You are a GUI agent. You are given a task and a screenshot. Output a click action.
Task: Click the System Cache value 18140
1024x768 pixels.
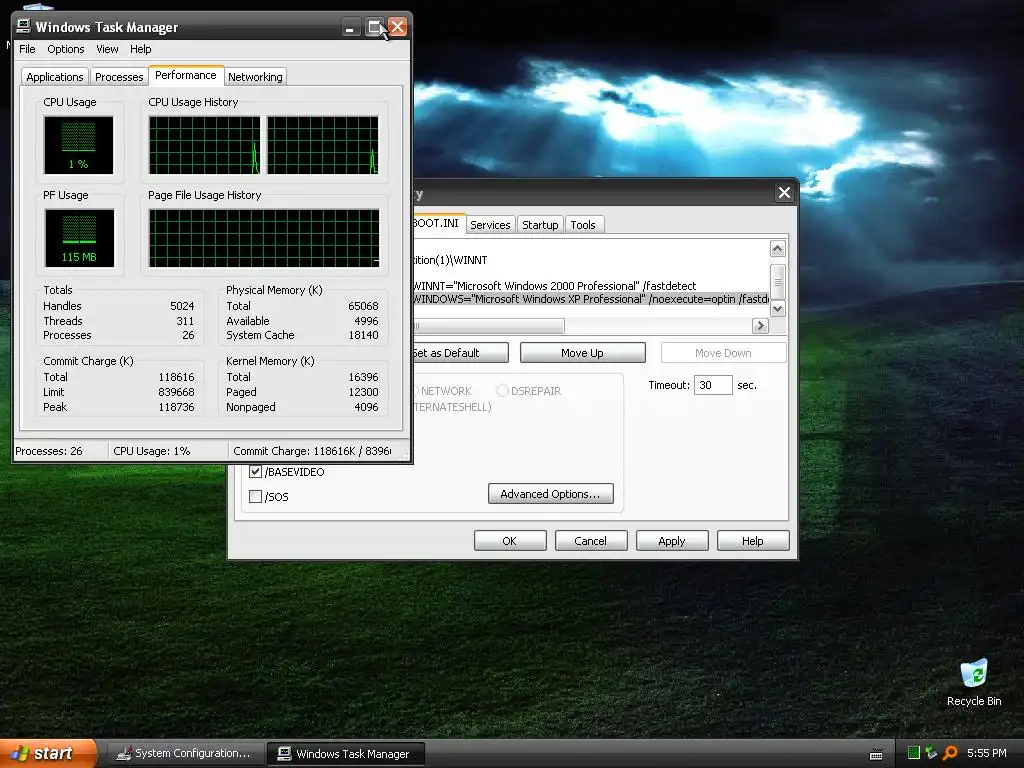(363, 335)
